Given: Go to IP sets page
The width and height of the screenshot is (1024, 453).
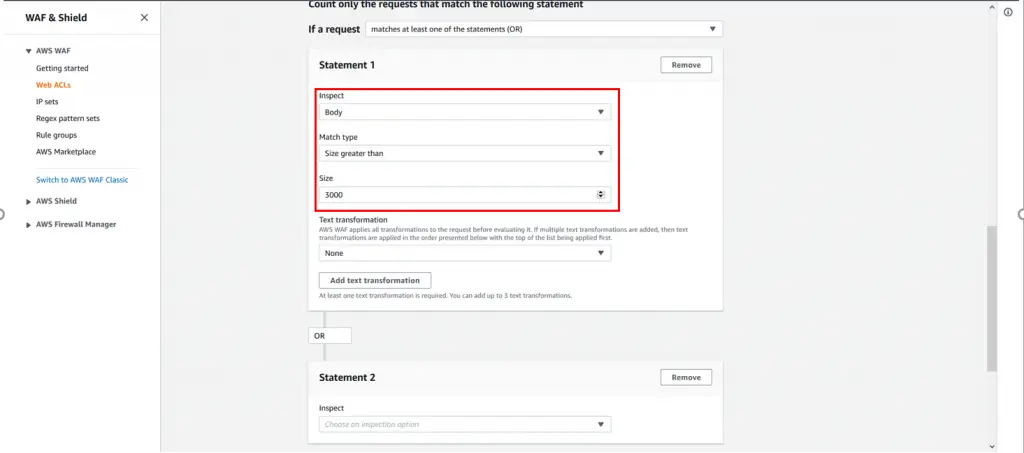Looking at the screenshot, I should pyautogui.click(x=47, y=102).
